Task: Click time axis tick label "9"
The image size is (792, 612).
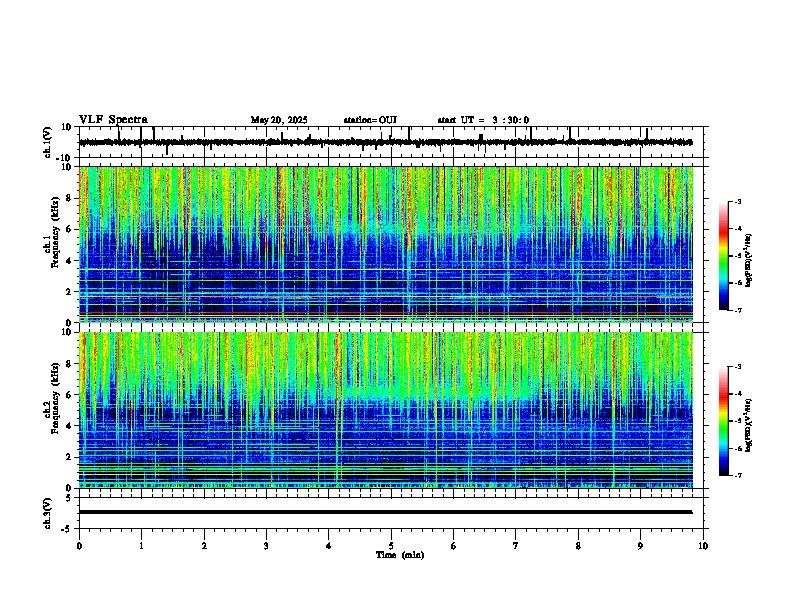Action: 640,546
